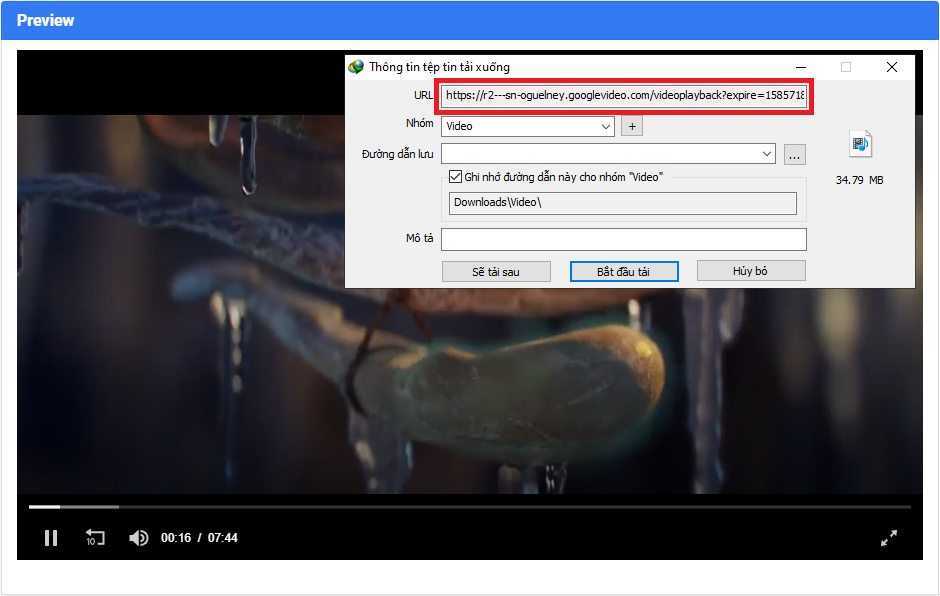This screenshot has width=940, height=596.
Task: Click the video file type icon
Action: click(860, 144)
